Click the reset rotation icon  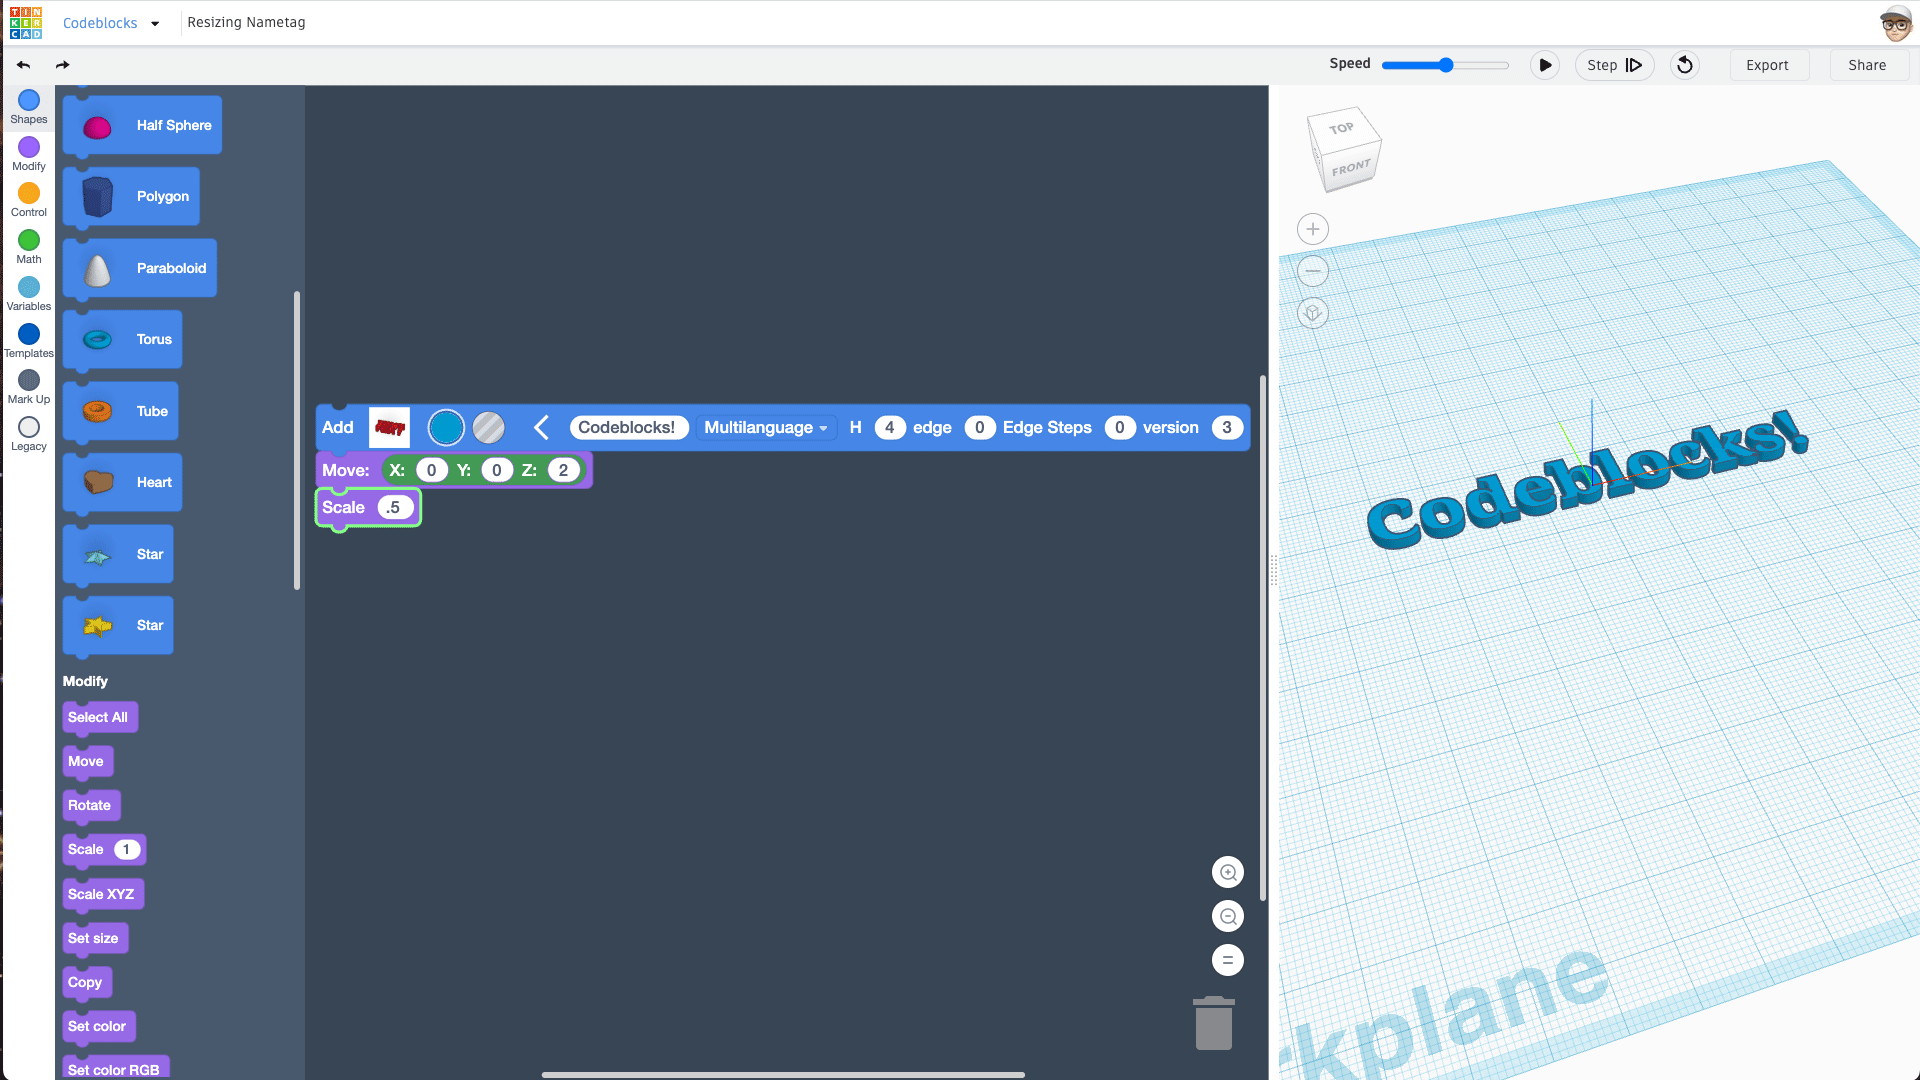(1685, 65)
